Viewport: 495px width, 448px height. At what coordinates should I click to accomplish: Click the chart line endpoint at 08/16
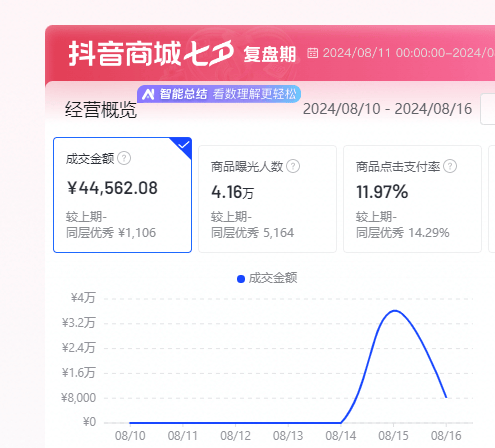coord(446,397)
